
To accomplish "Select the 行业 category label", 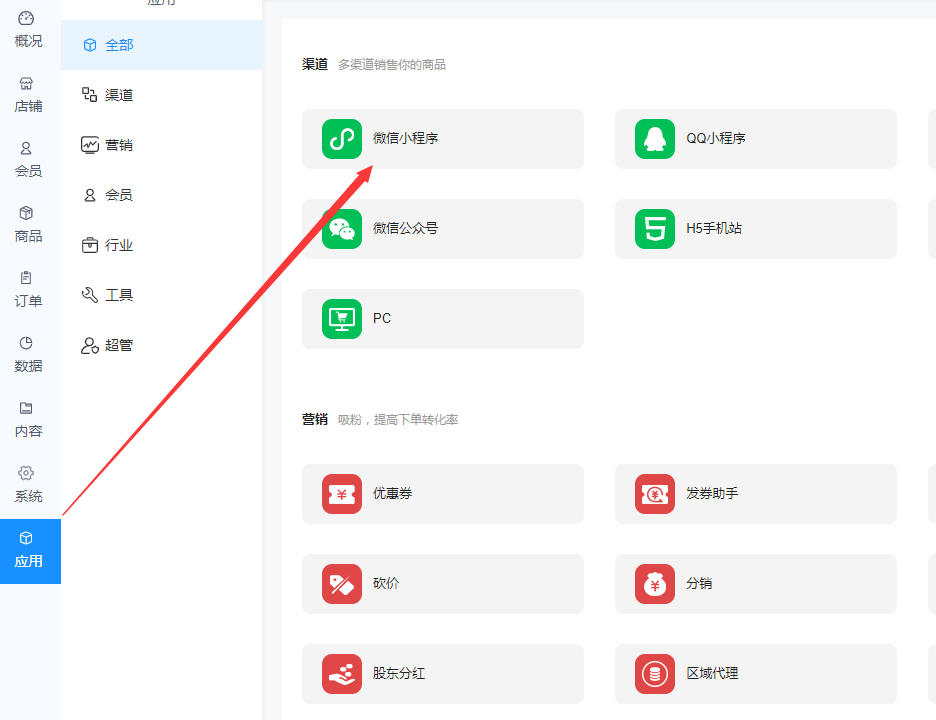I will coord(119,245).
